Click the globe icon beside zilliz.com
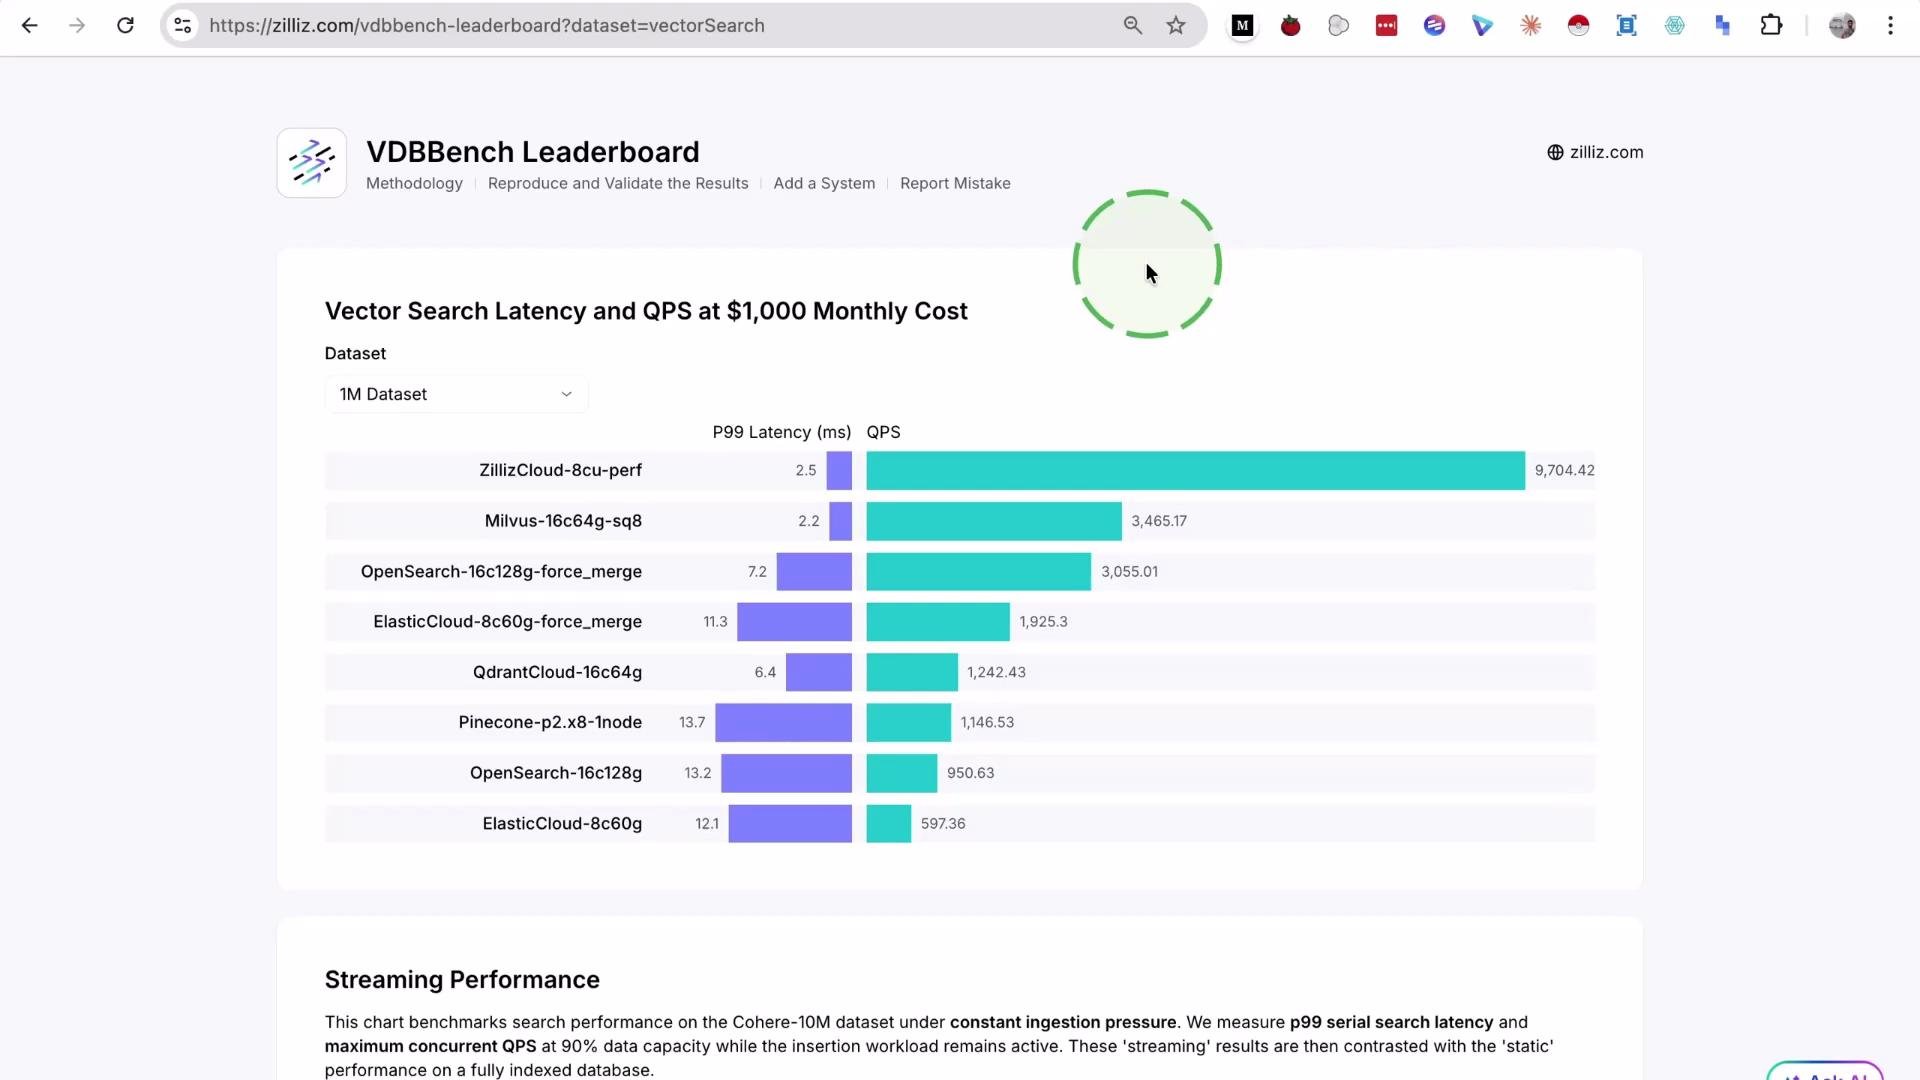 [1555, 153]
